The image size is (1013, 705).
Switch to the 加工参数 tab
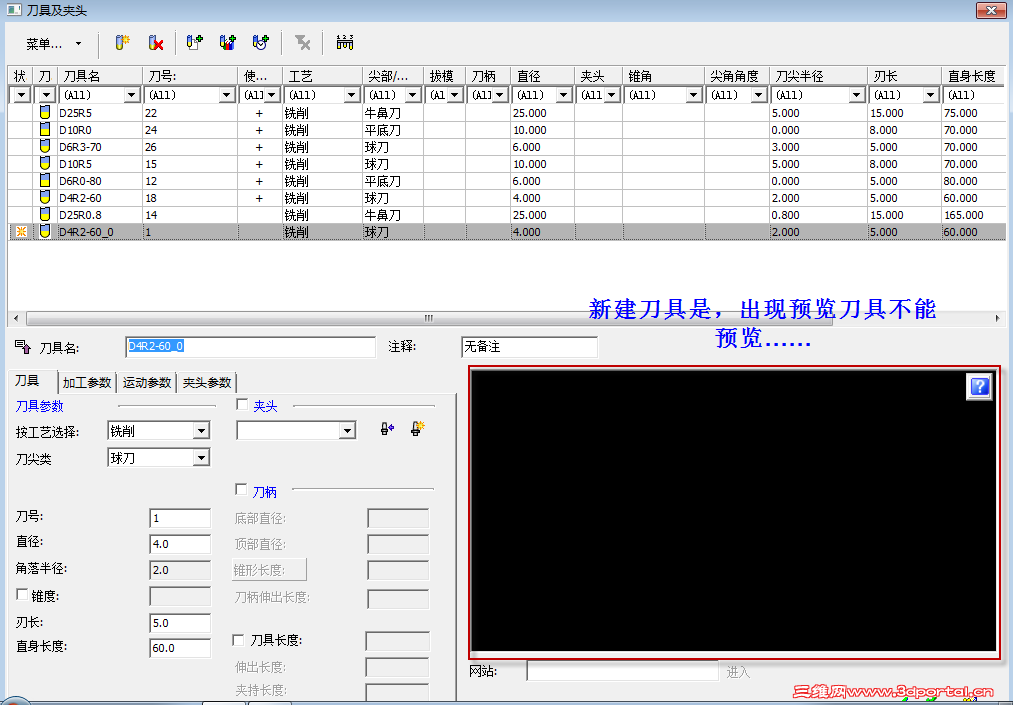coord(87,382)
